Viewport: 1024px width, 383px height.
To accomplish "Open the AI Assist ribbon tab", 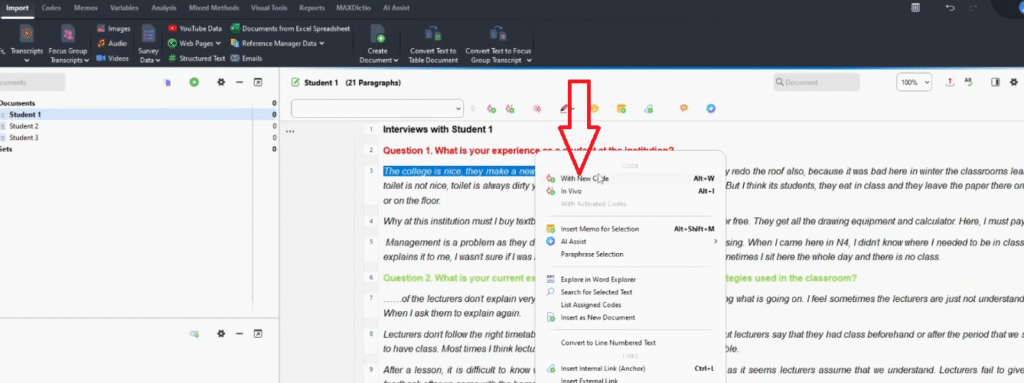I will 396,8.
